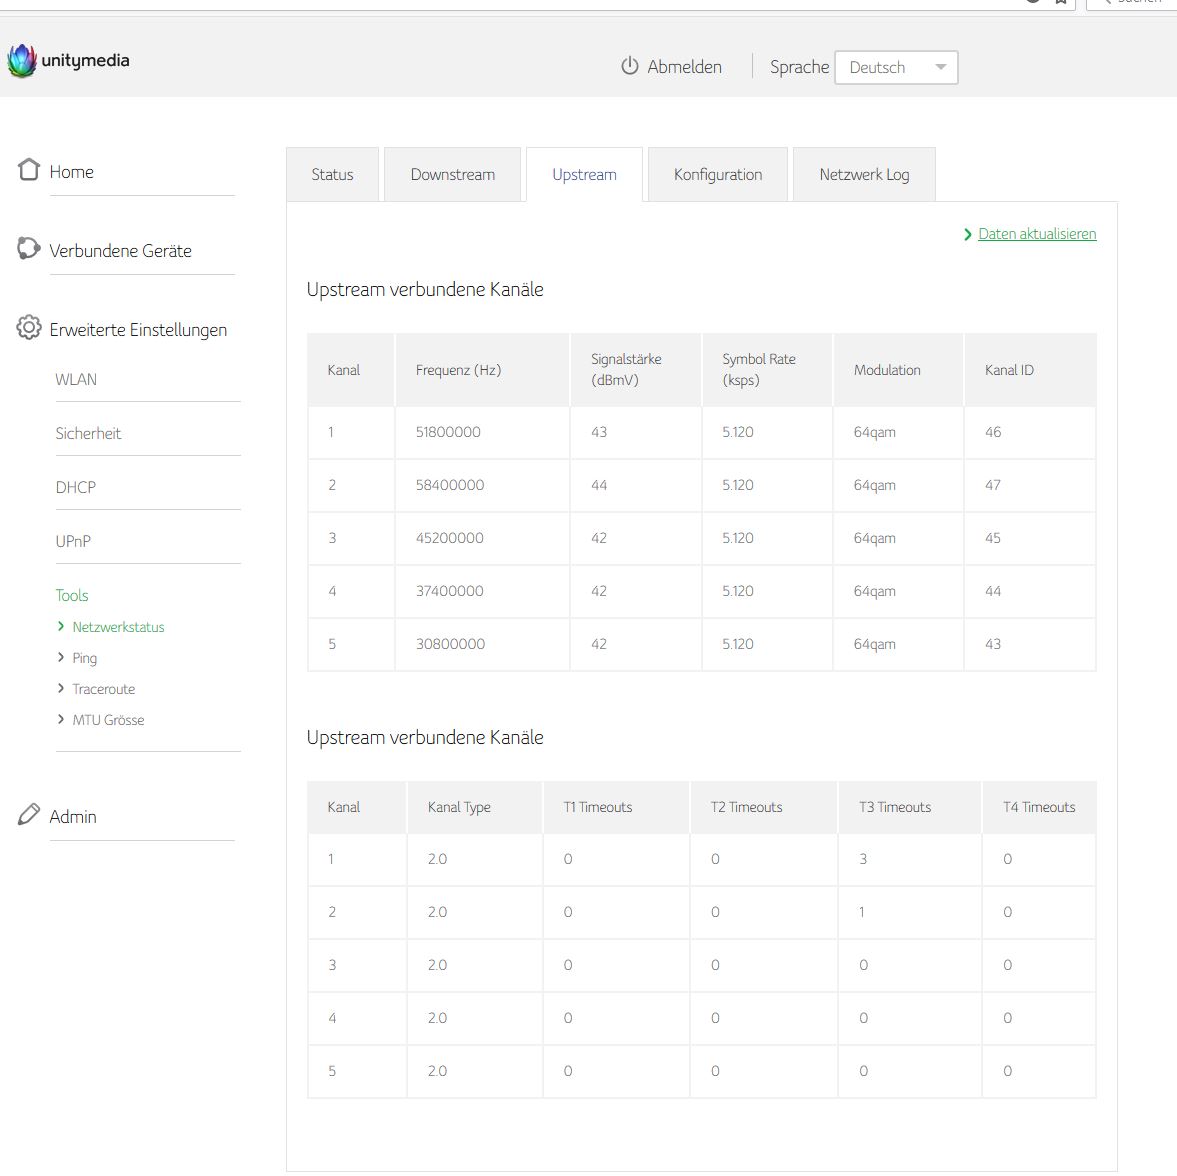
Task: Open the UPnP settings entry
Action: click(x=73, y=542)
